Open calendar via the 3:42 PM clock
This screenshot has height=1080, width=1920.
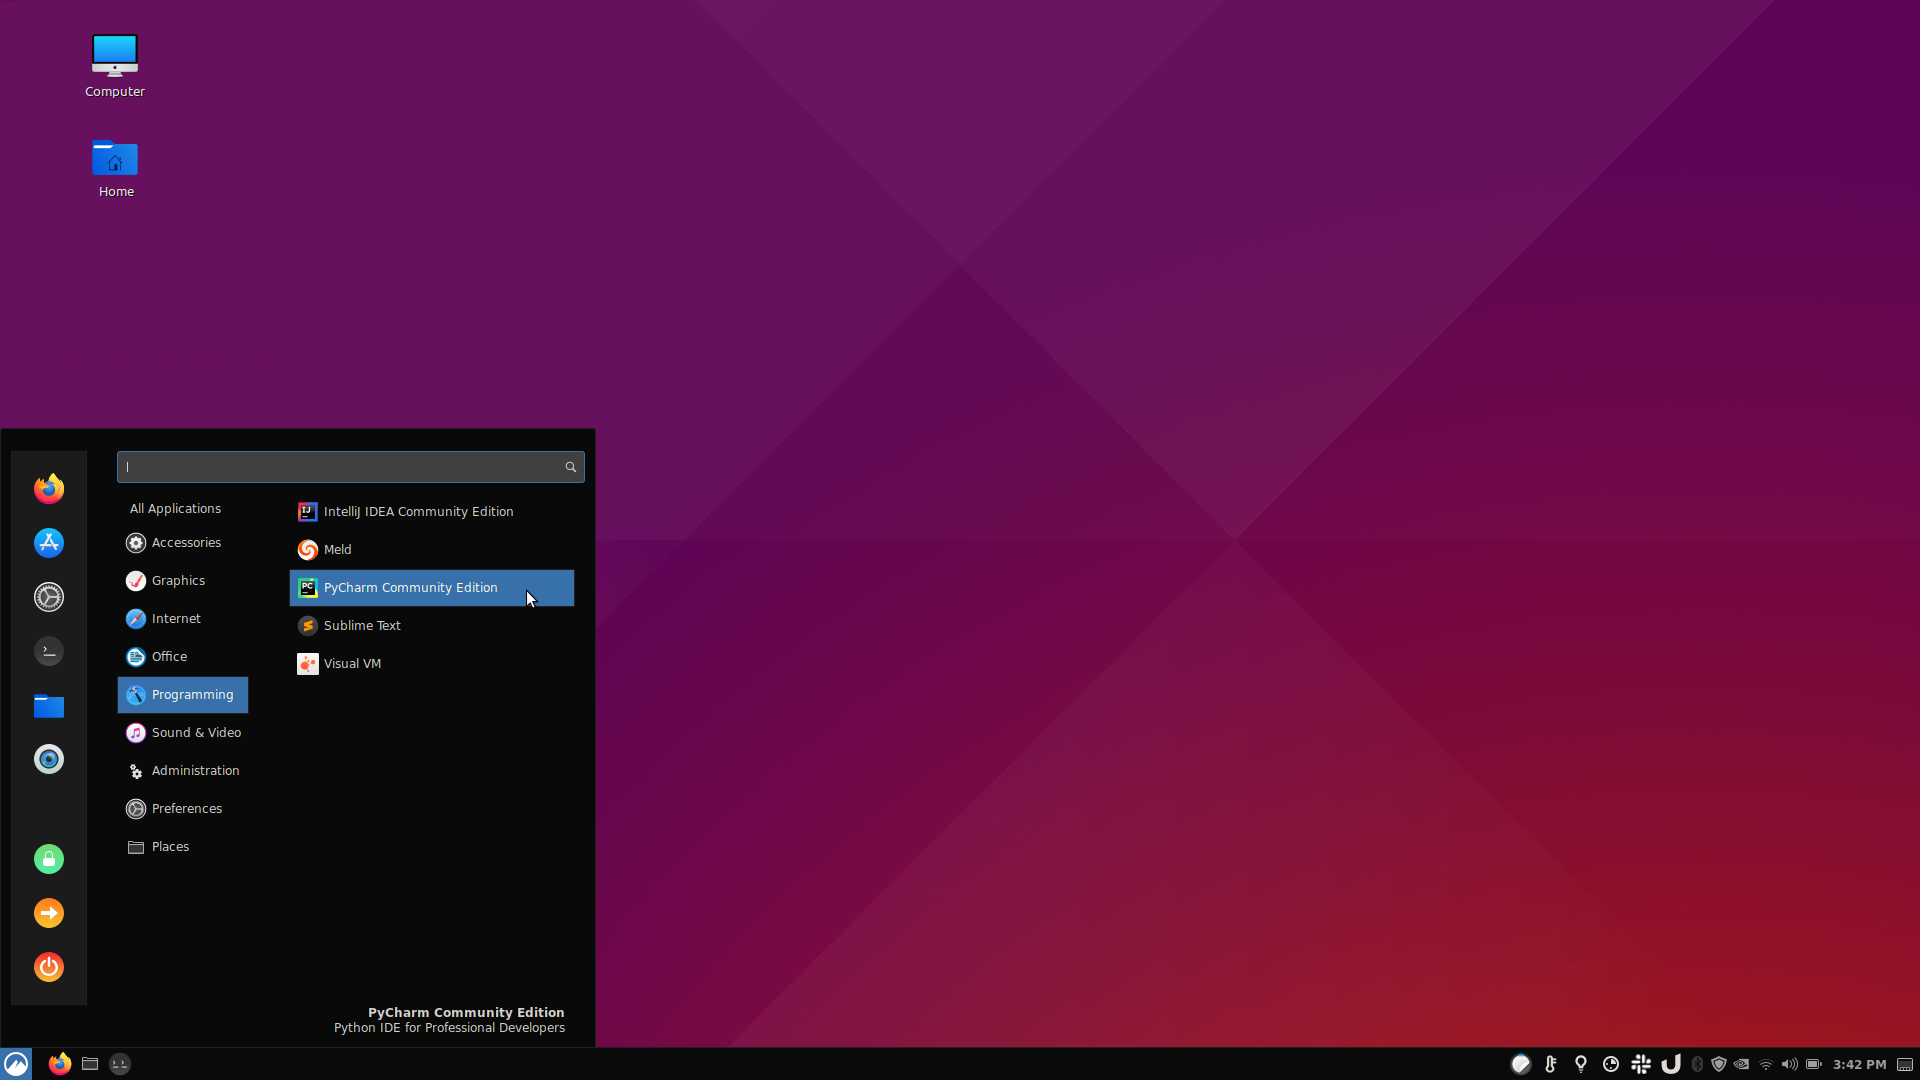point(1860,1064)
